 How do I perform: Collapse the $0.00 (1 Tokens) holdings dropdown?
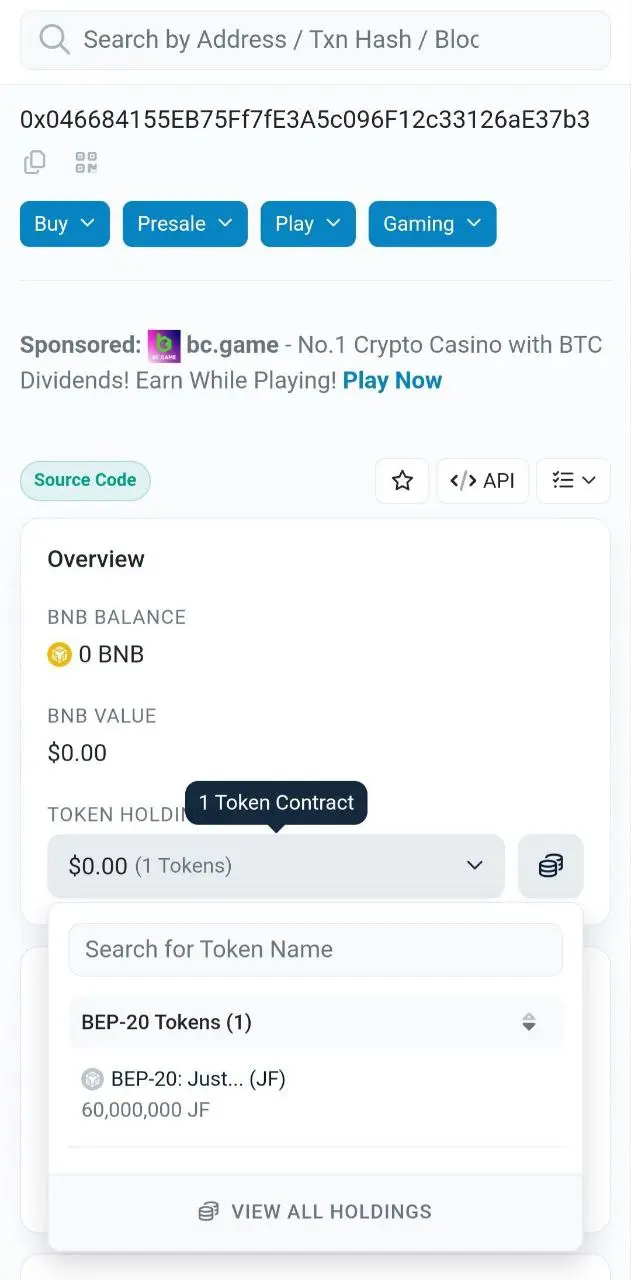[276, 866]
